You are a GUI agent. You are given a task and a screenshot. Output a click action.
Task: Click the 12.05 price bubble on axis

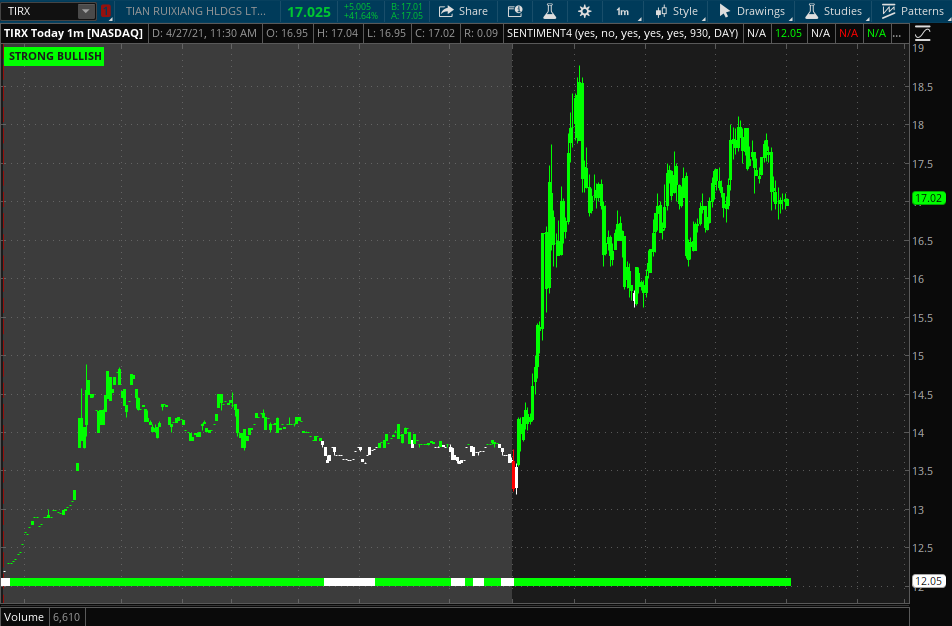928,581
